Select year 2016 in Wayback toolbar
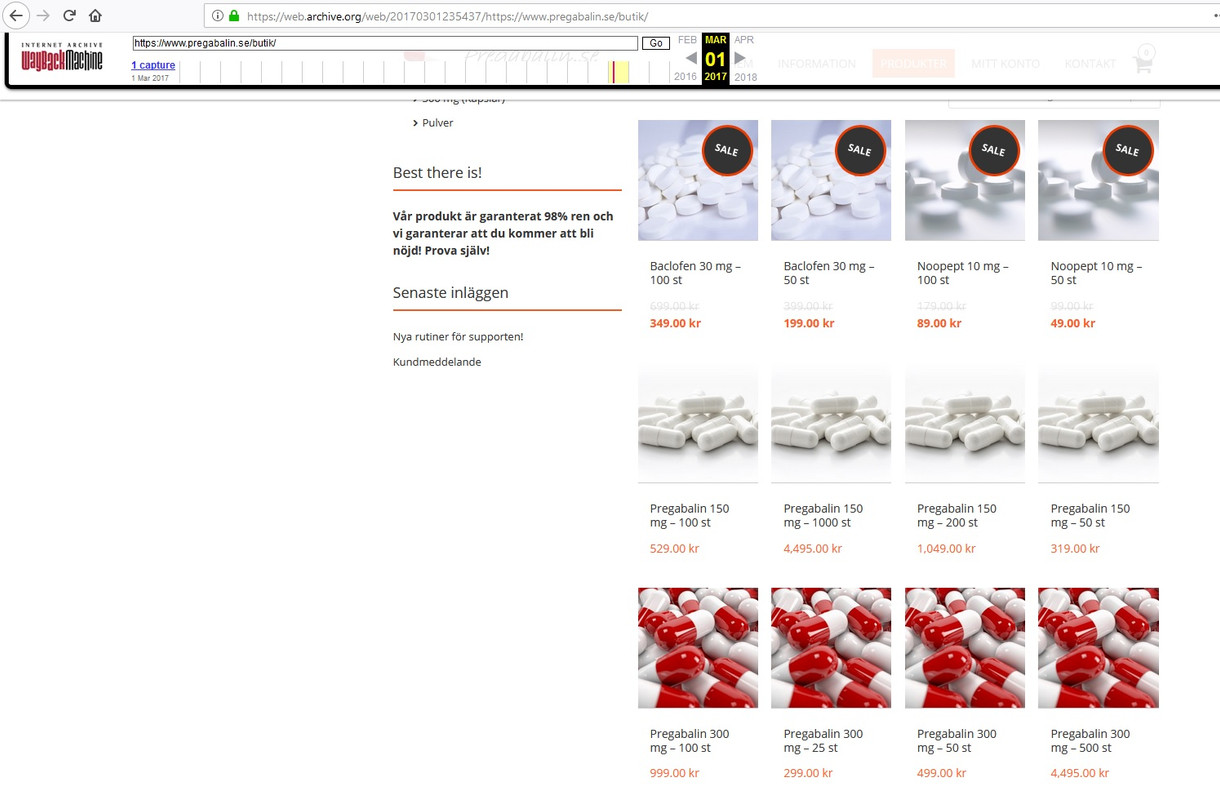Image resolution: width=1220 pixels, height=800 pixels. pyautogui.click(x=685, y=77)
